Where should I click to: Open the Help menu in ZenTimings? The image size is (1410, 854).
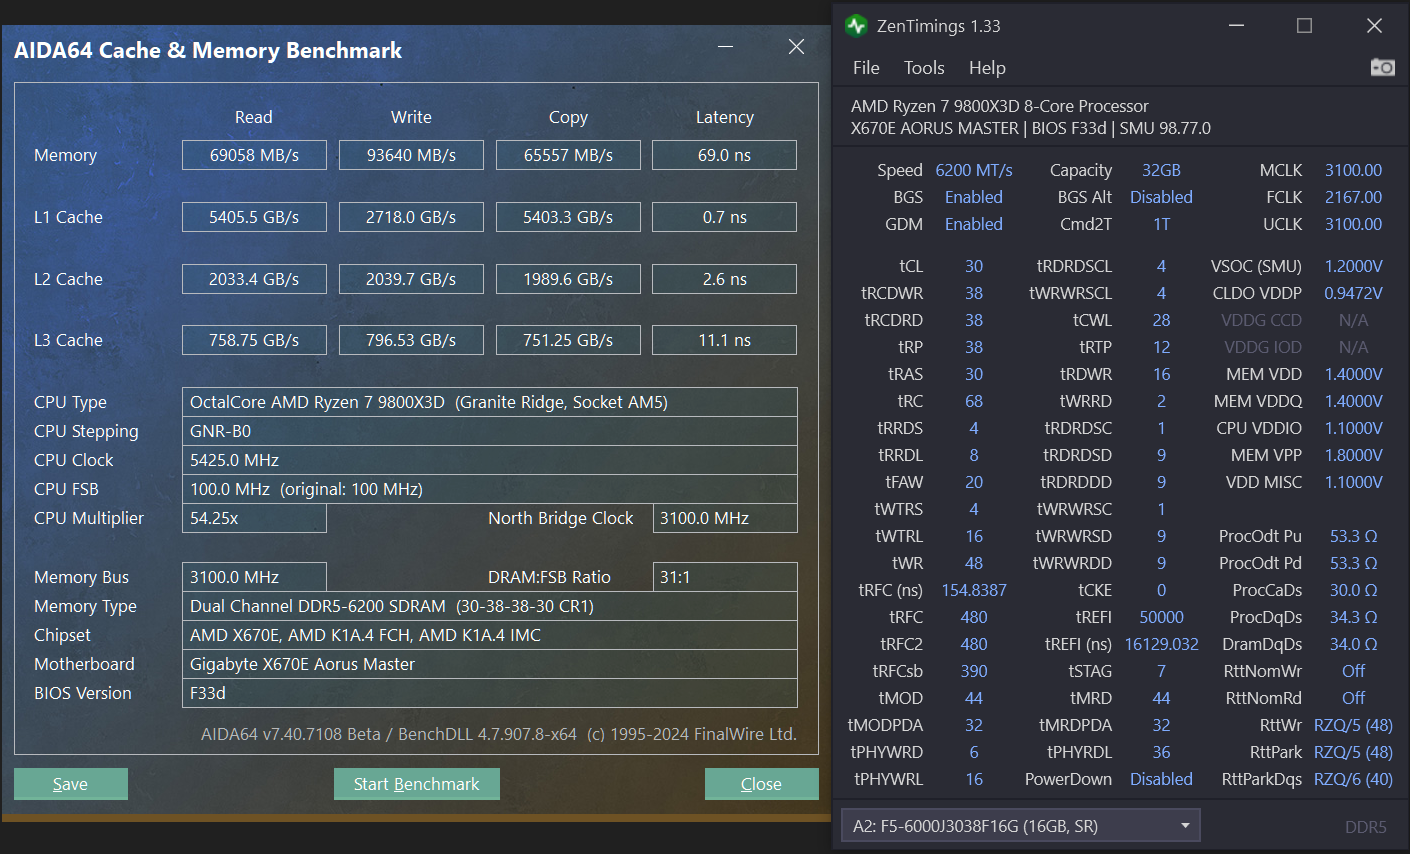coord(987,68)
